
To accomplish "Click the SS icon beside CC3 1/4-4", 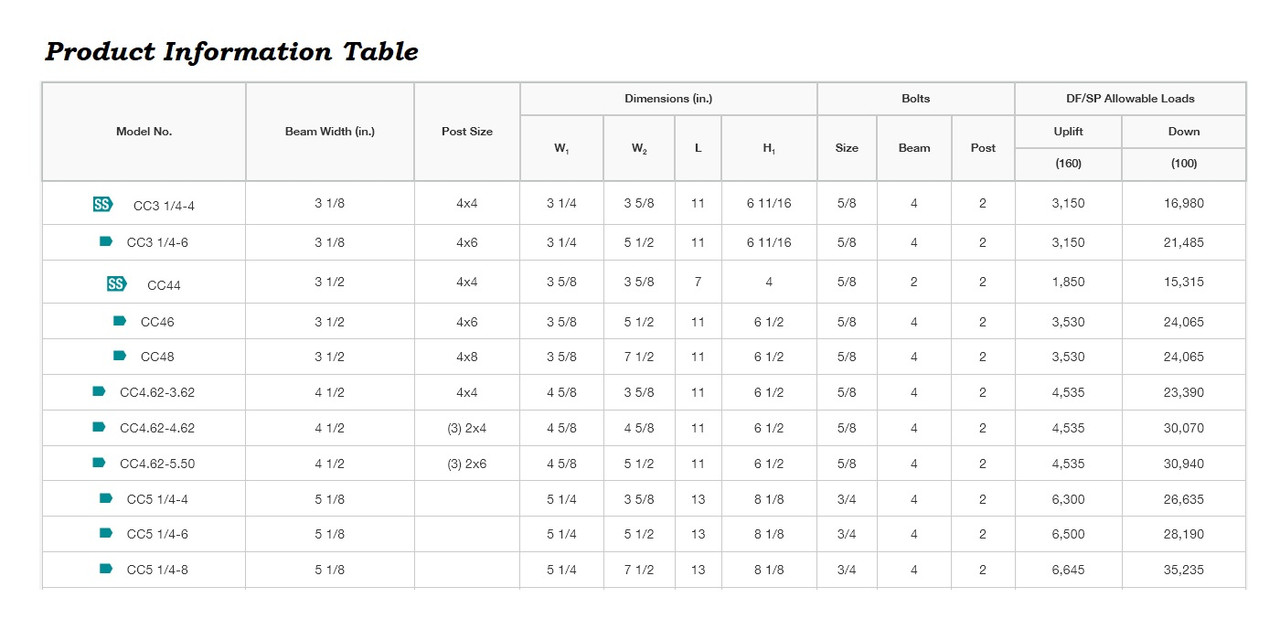I will coord(102,205).
